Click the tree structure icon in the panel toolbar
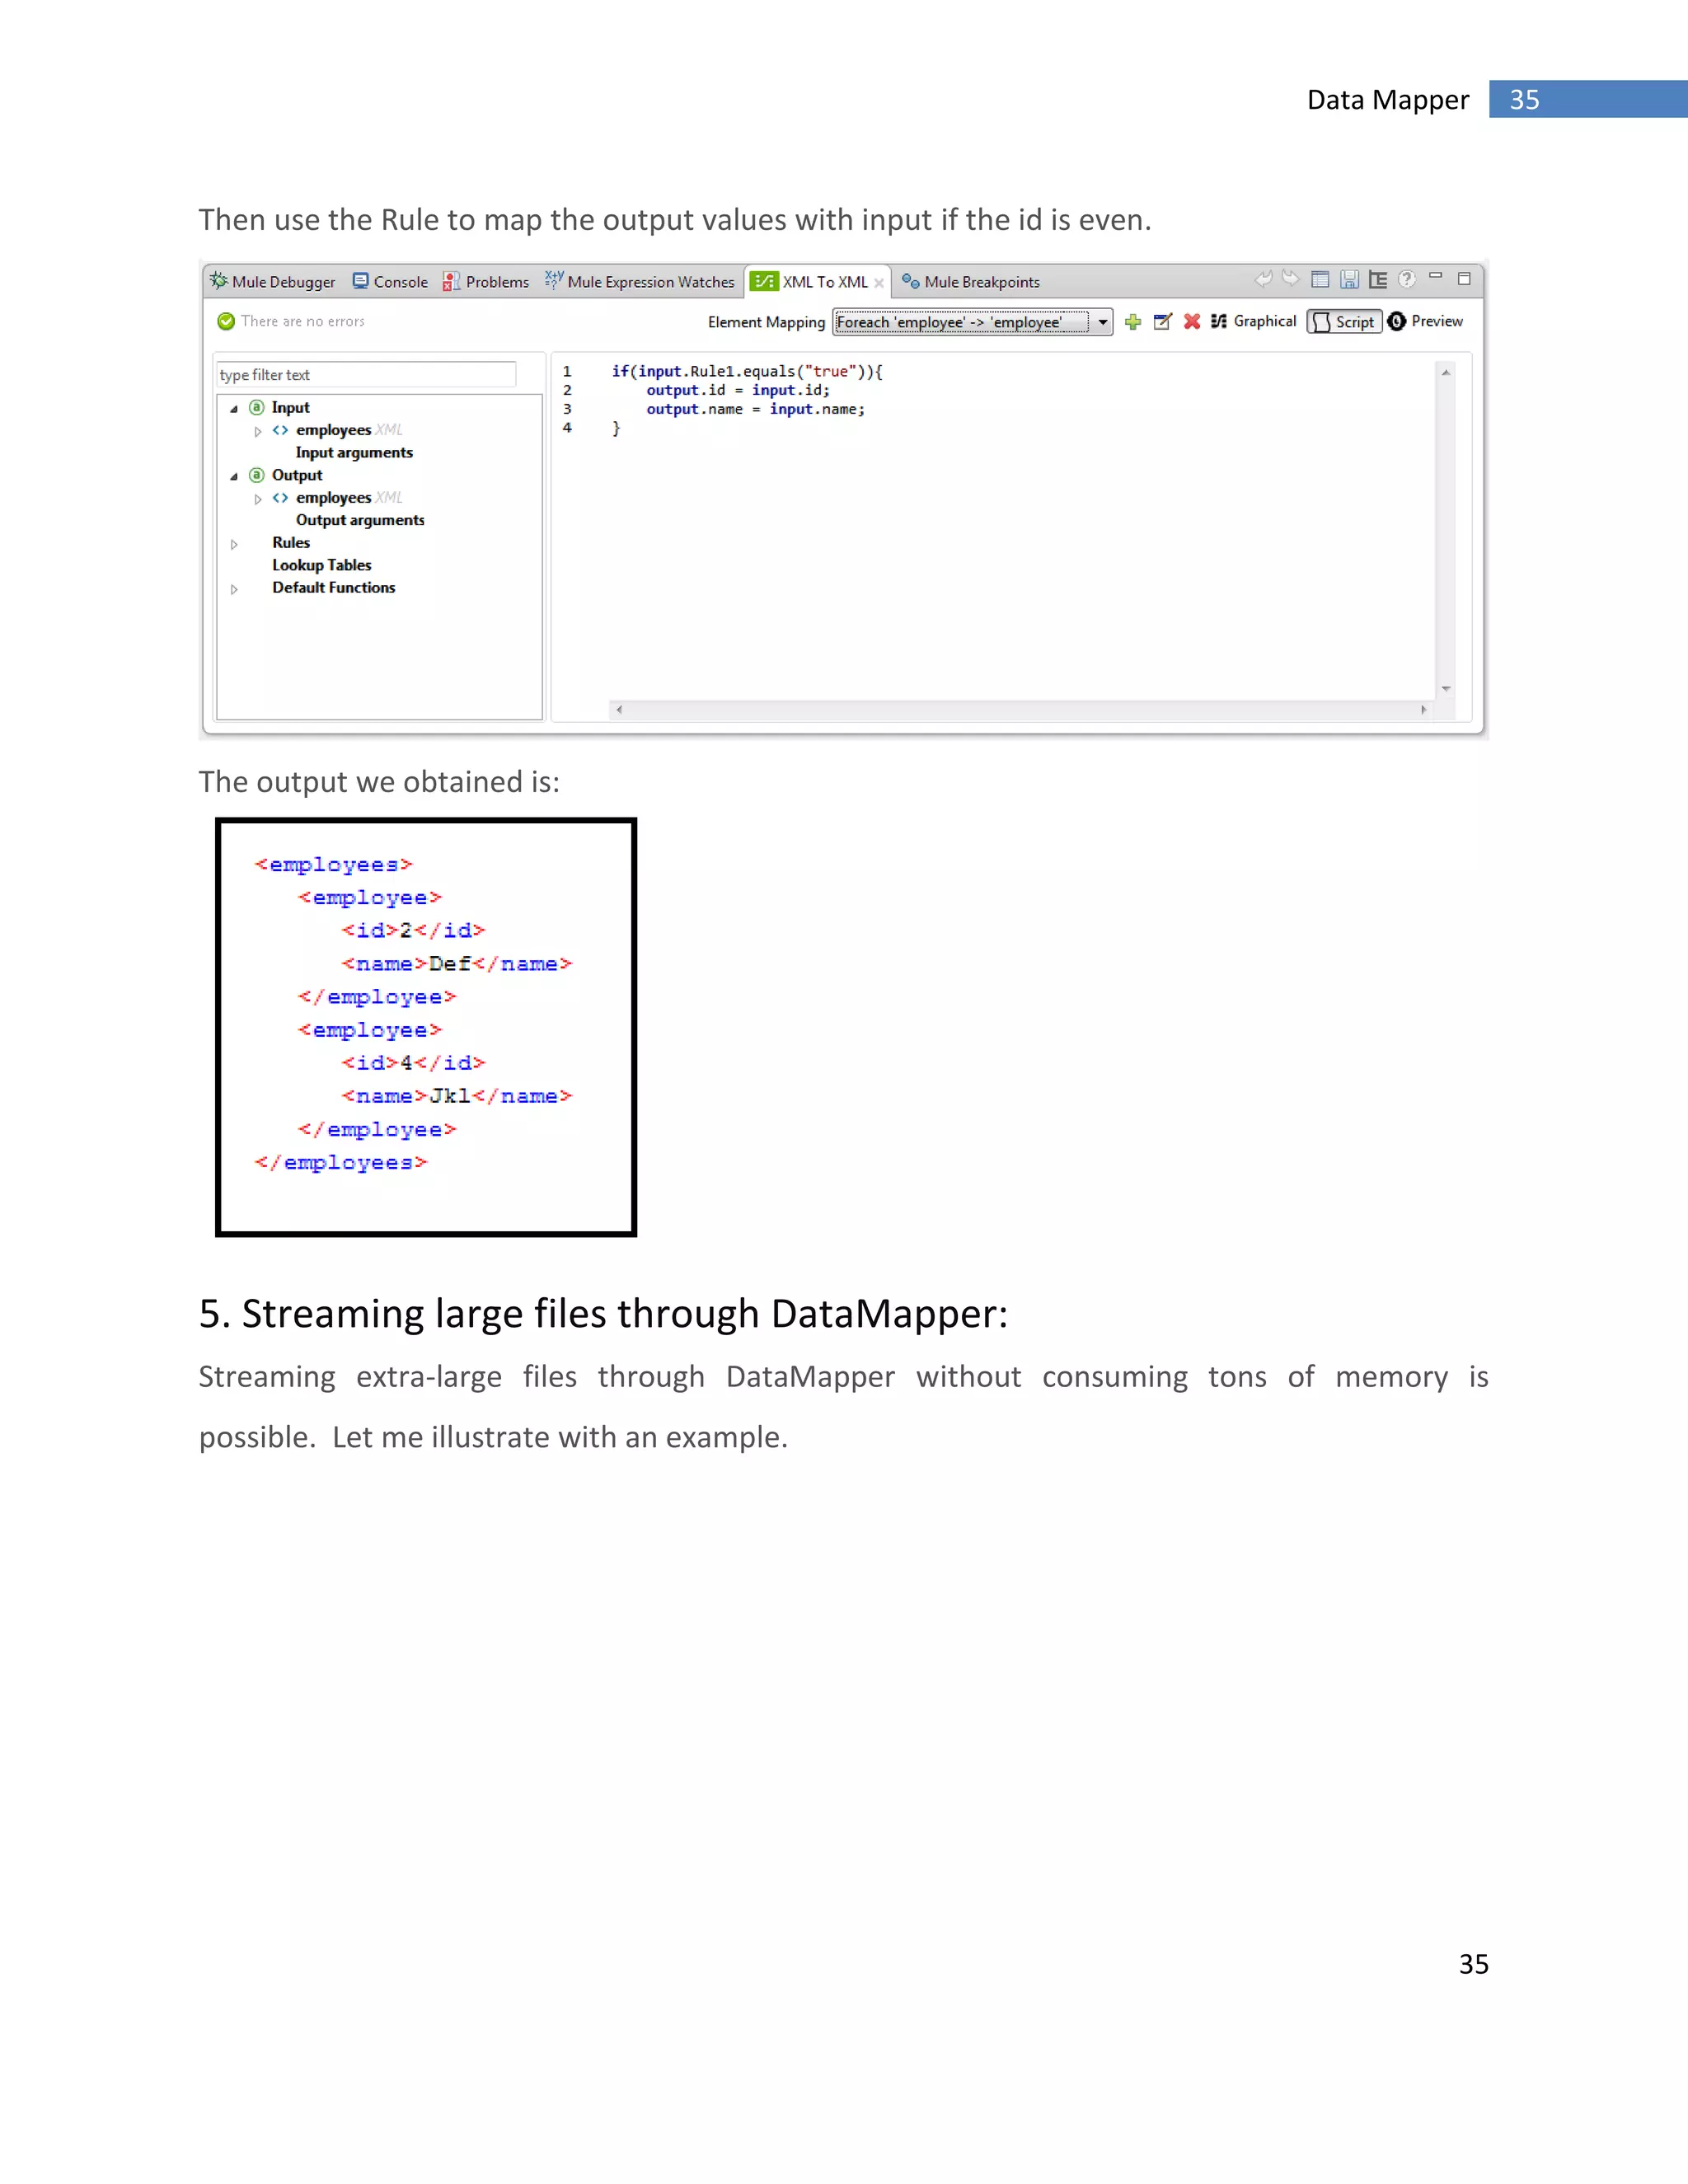This screenshot has height=2184, width=1688. click(x=1378, y=280)
